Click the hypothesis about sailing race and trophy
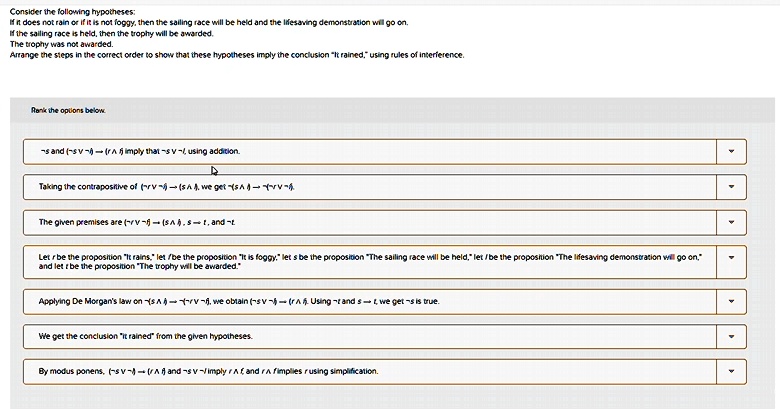Screen dimensions: 780x409 click(x=111, y=33)
